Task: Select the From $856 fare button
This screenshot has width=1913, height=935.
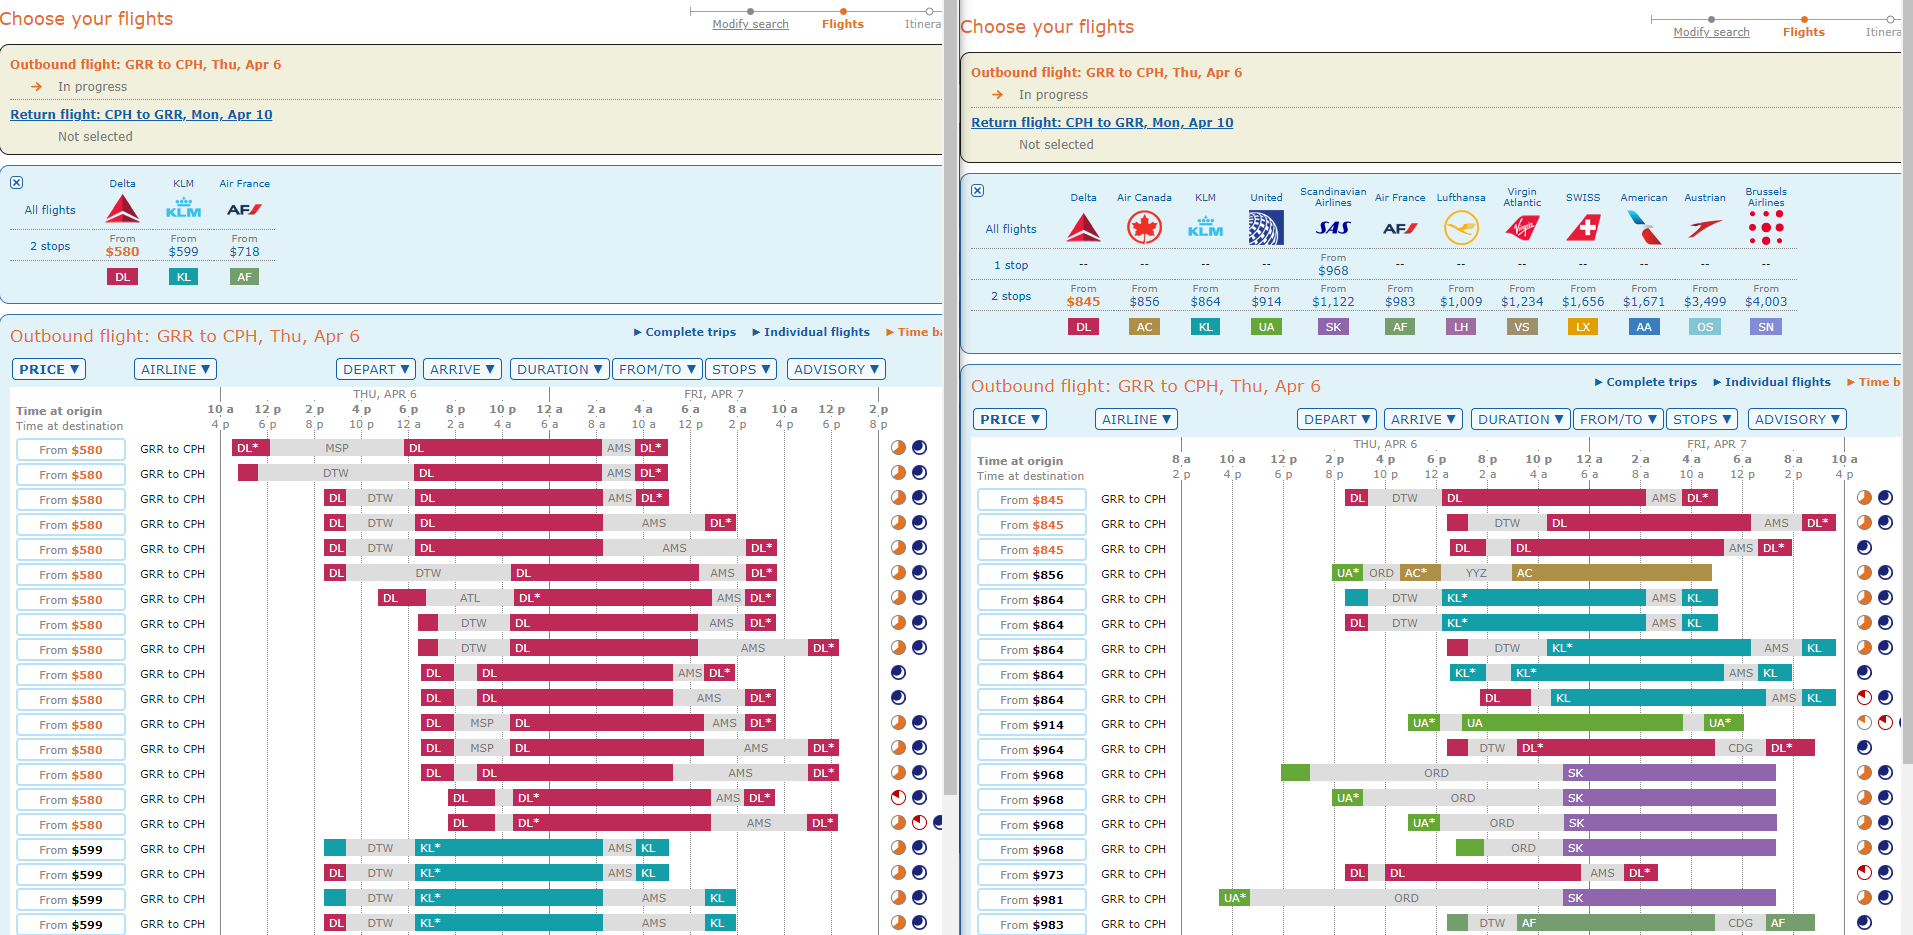Action: click(x=1032, y=575)
